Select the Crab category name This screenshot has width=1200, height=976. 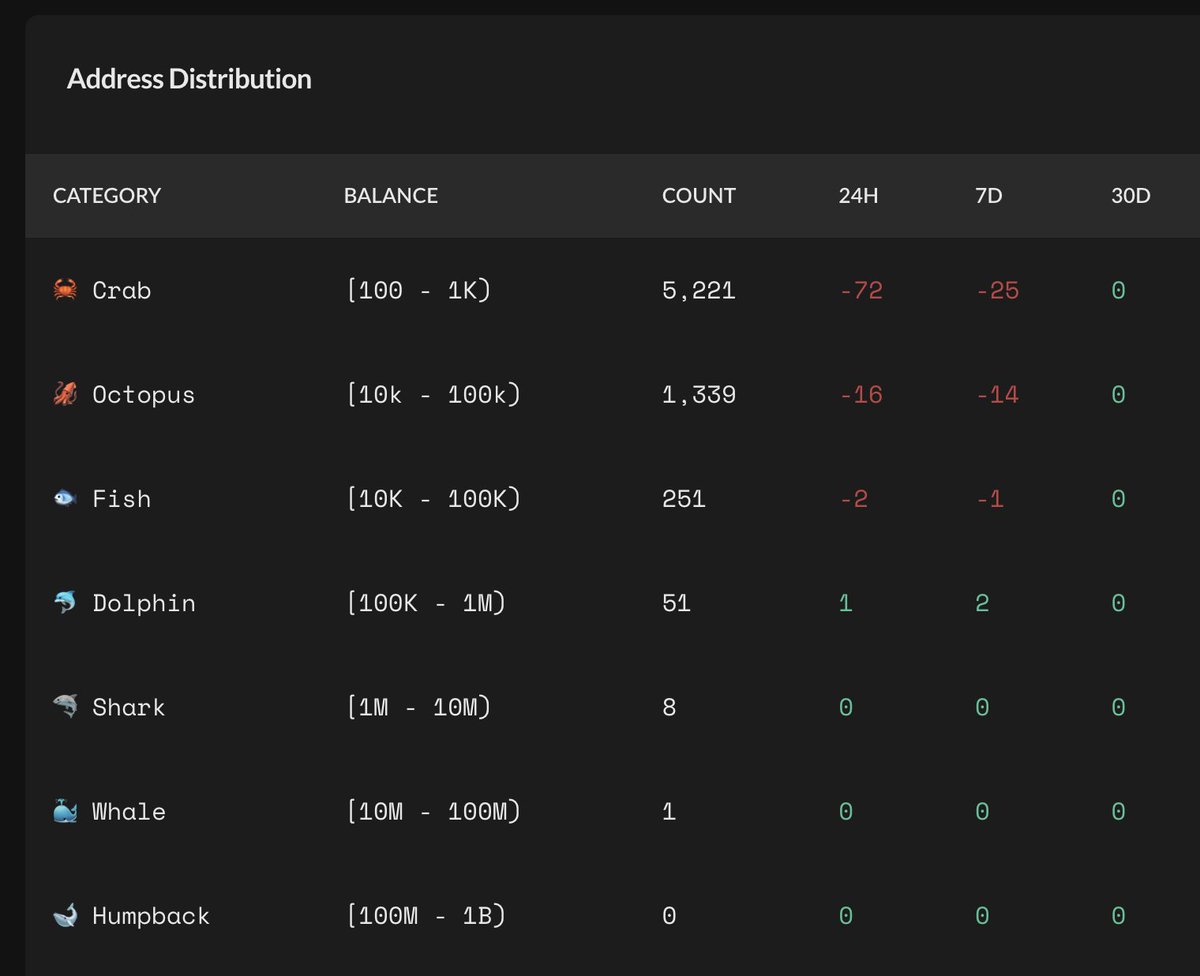pos(122,291)
